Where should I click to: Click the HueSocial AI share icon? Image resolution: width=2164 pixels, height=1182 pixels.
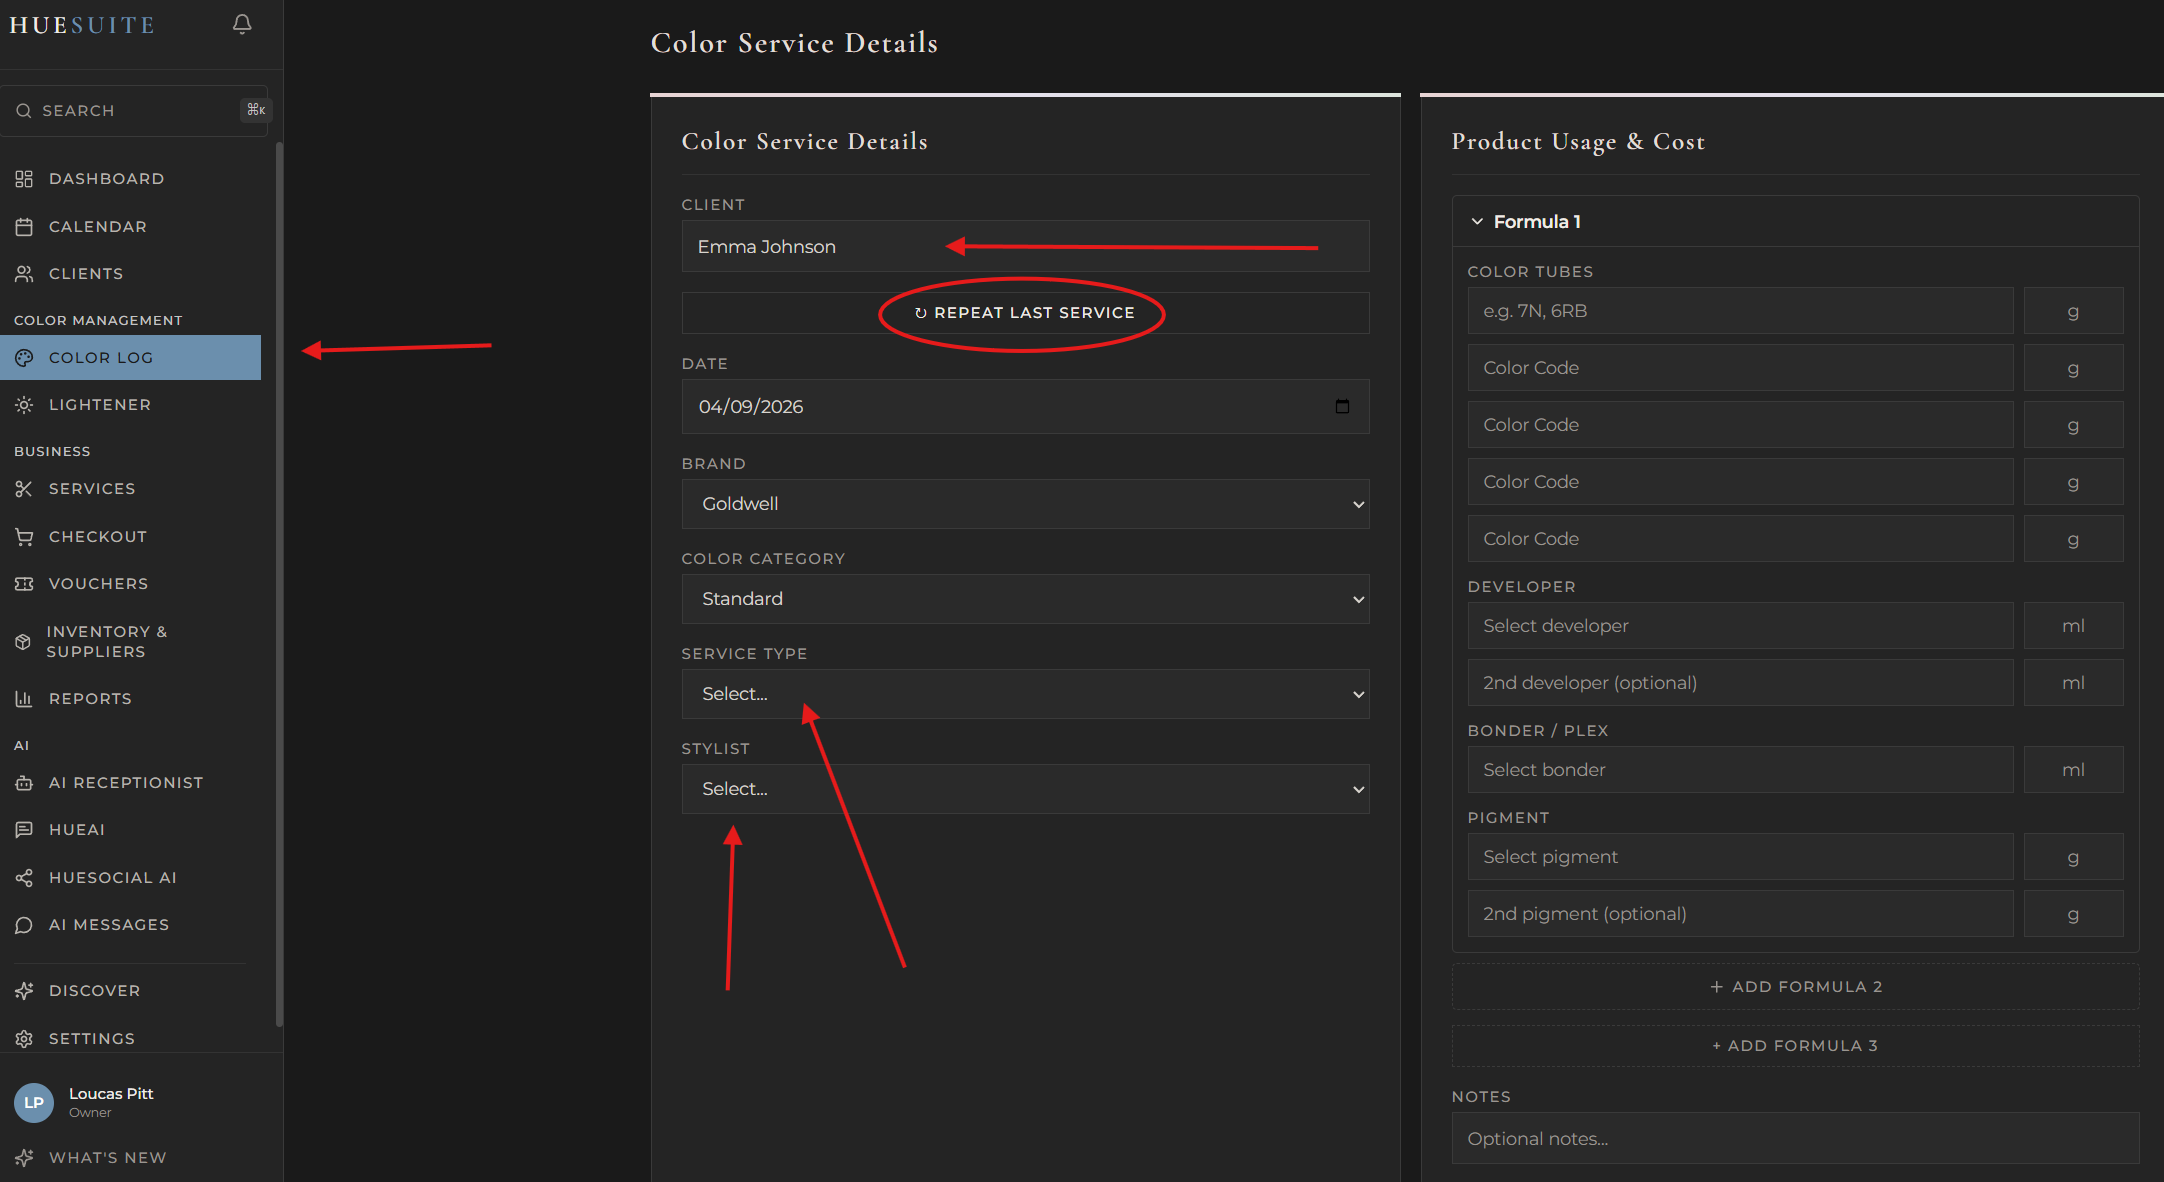tap(25, 877)
